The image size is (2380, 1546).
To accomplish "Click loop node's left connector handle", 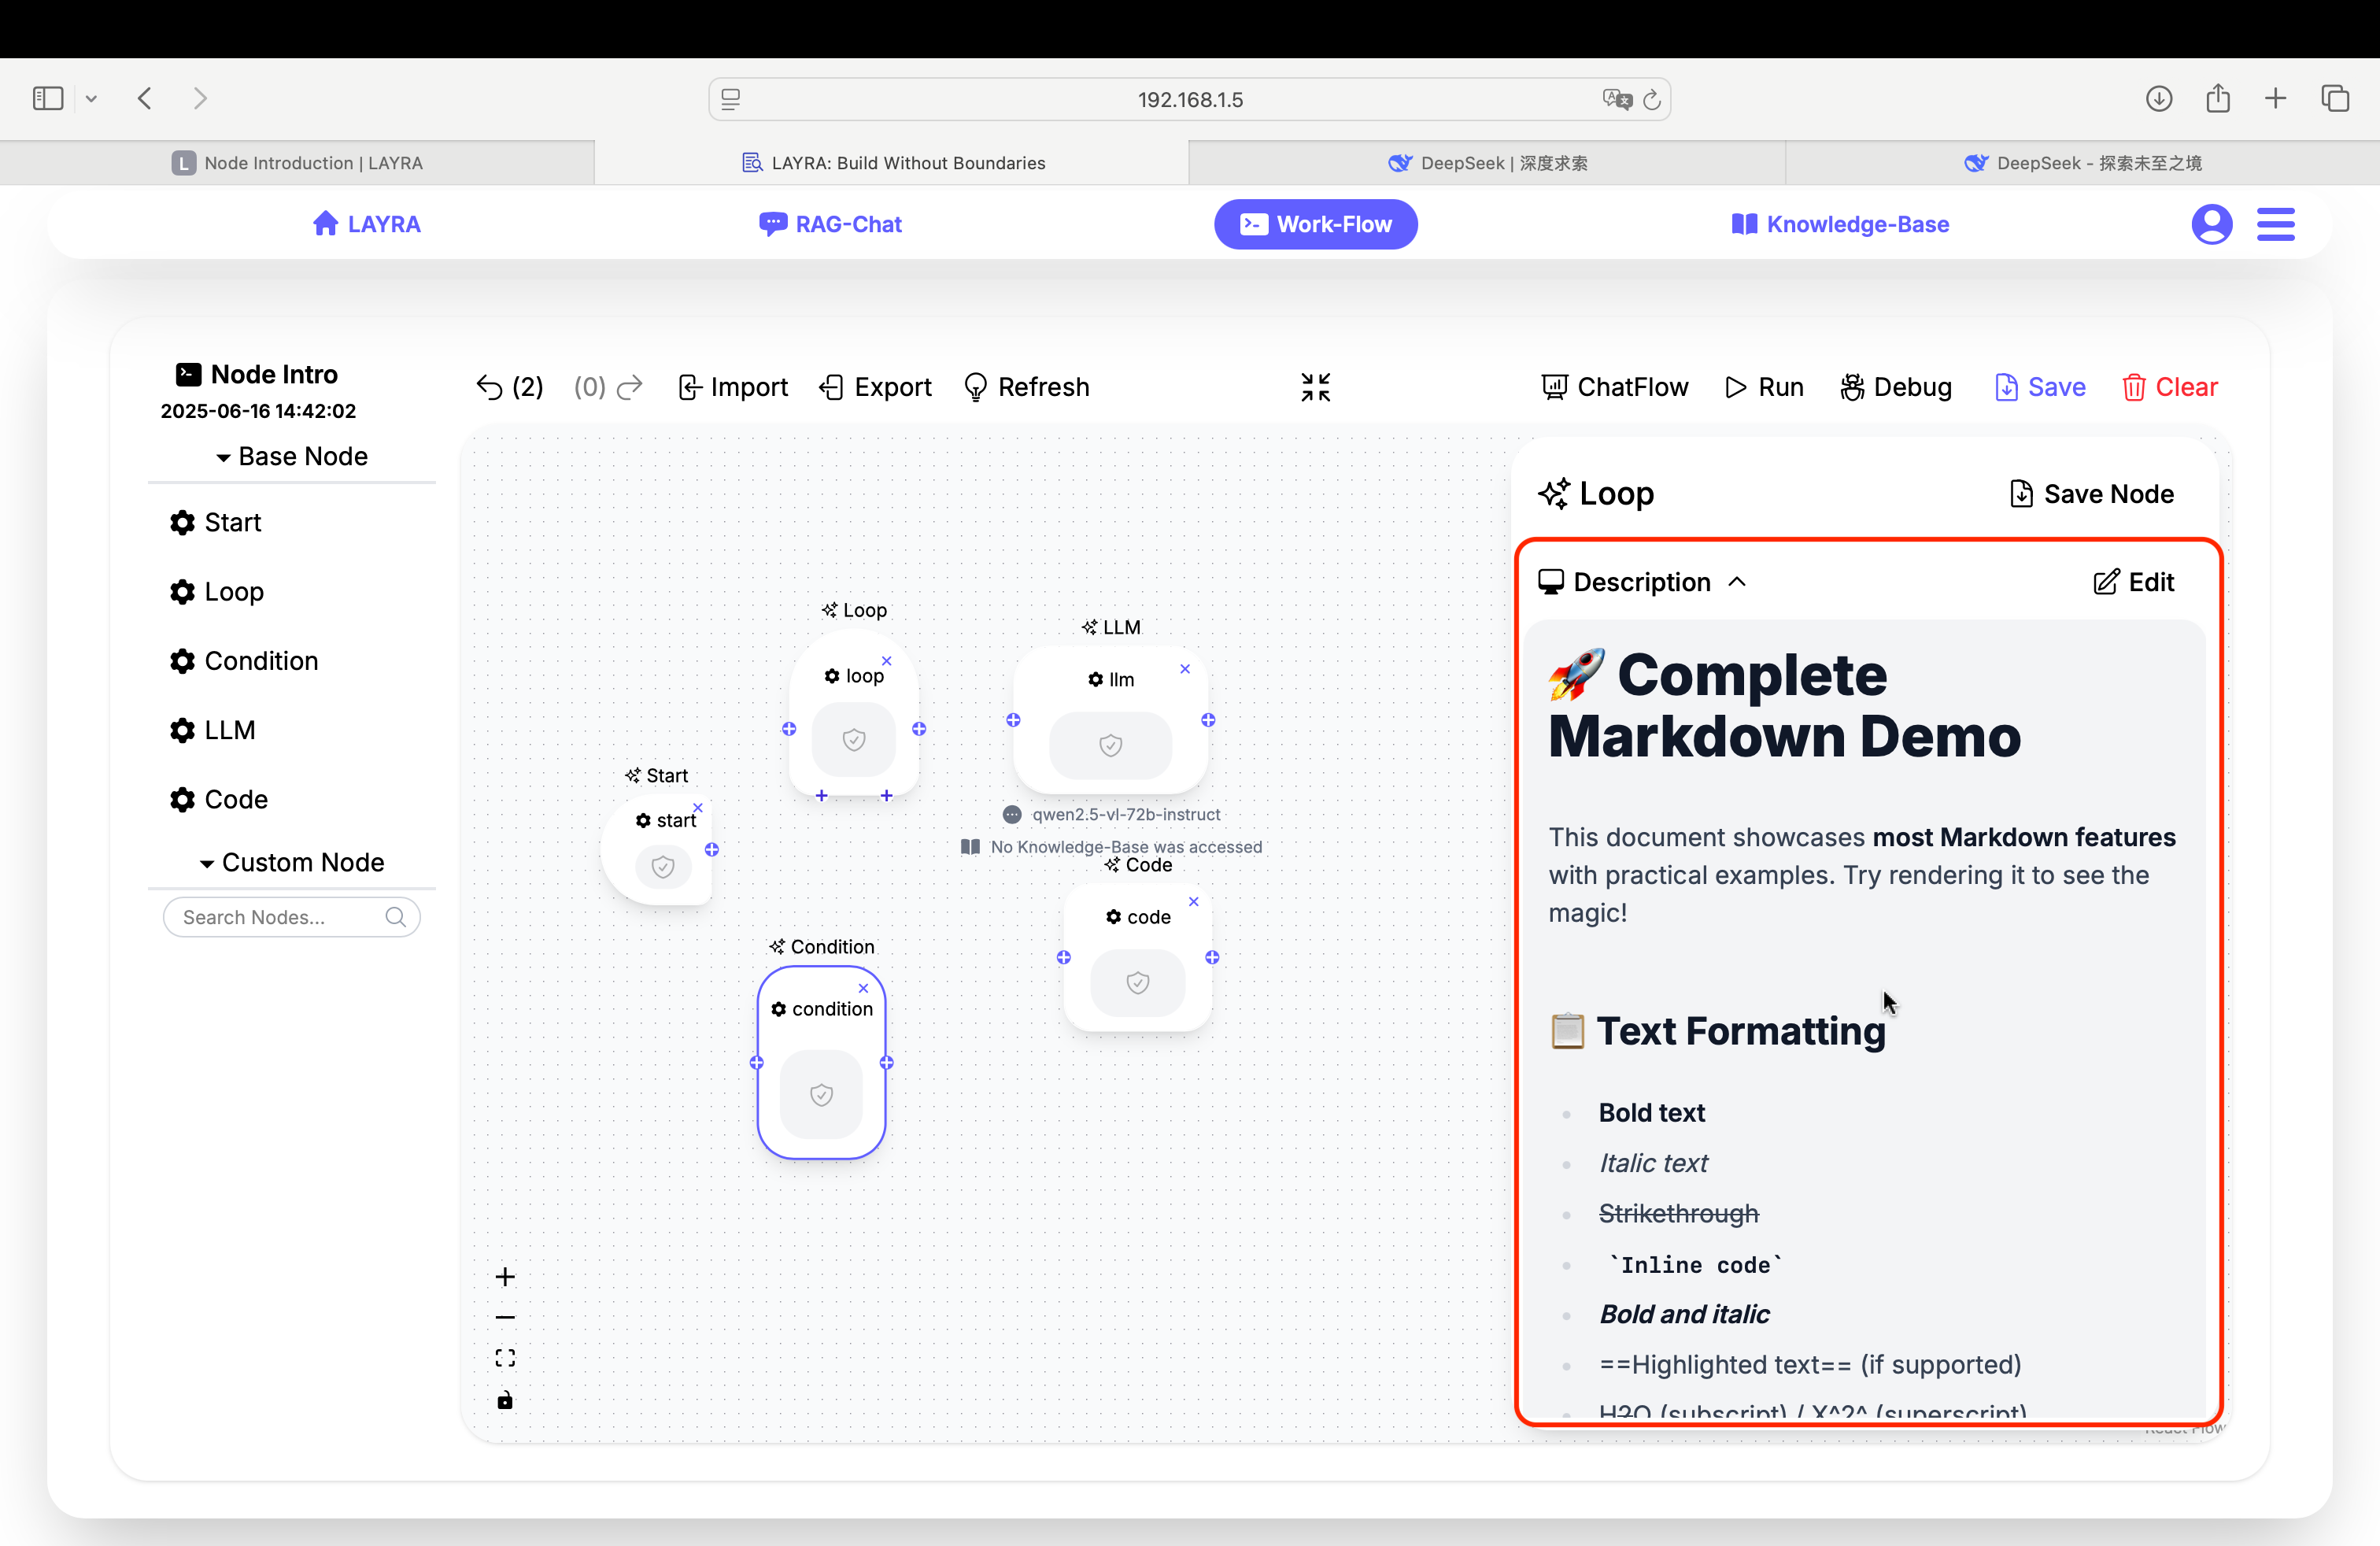I will 789,729.
